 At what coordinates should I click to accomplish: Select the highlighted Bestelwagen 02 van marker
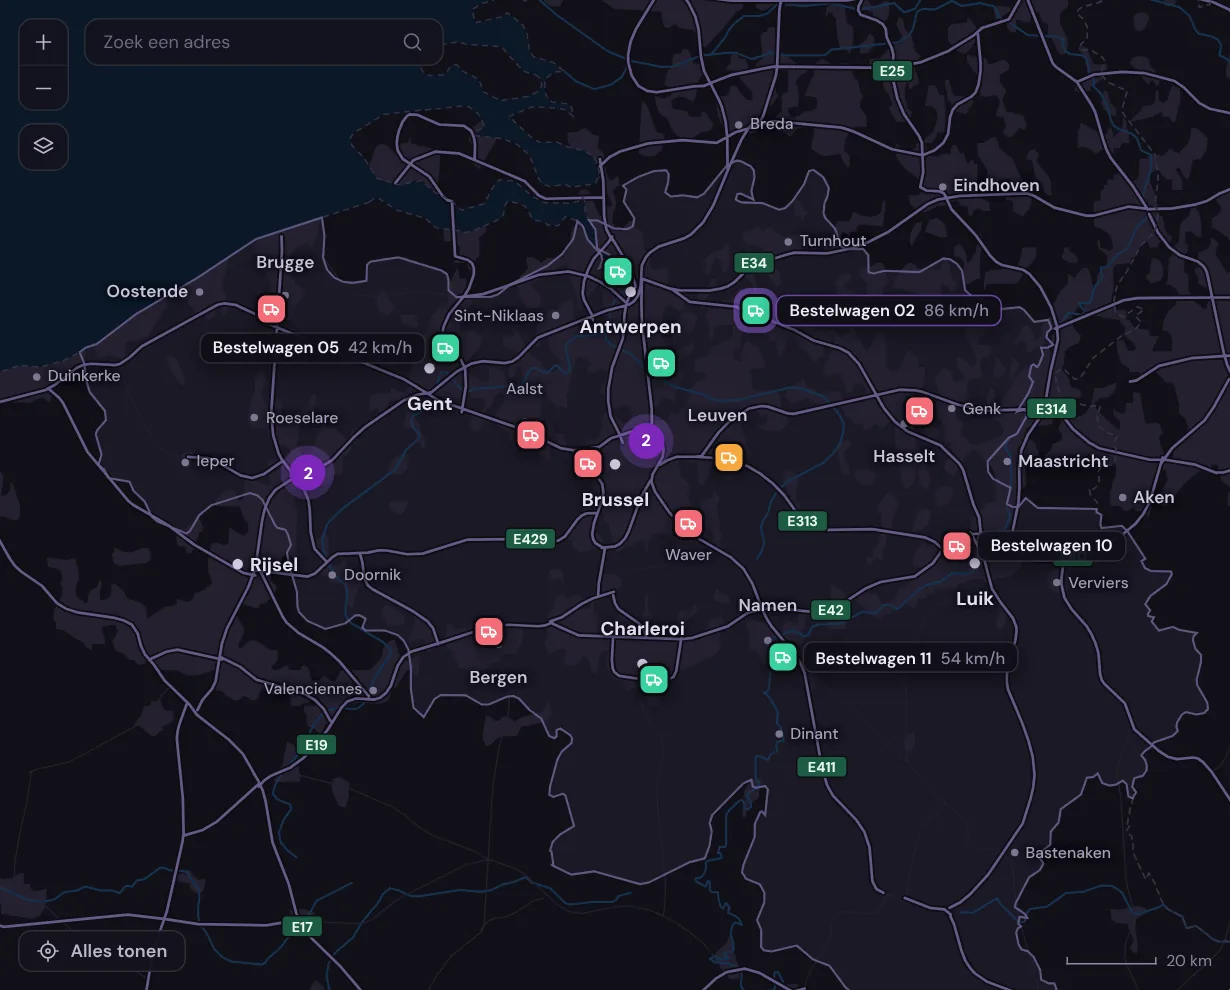pos(756,311)
